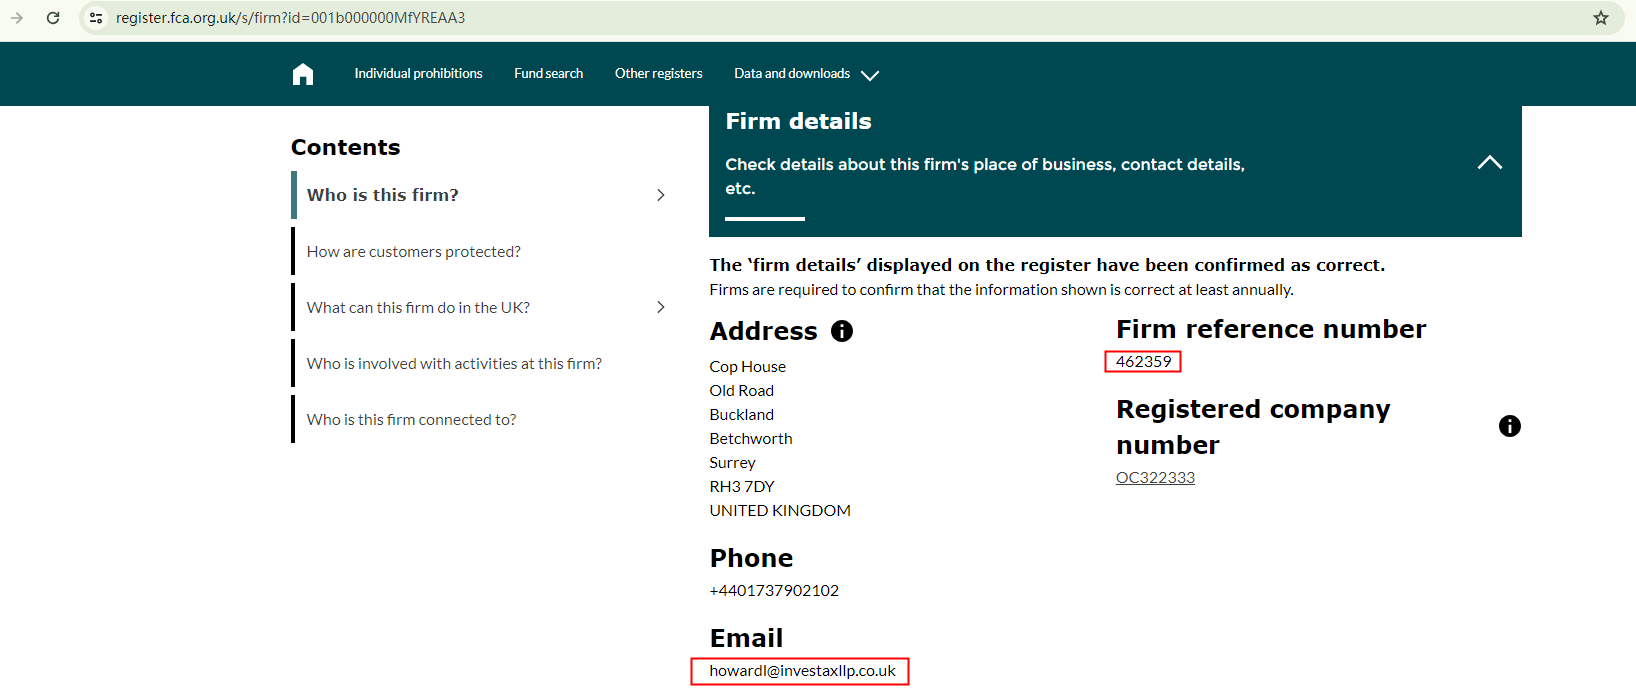Expand the 'Who is this firm?' chevron
The image size is (1636, 696).
point(660,195)
